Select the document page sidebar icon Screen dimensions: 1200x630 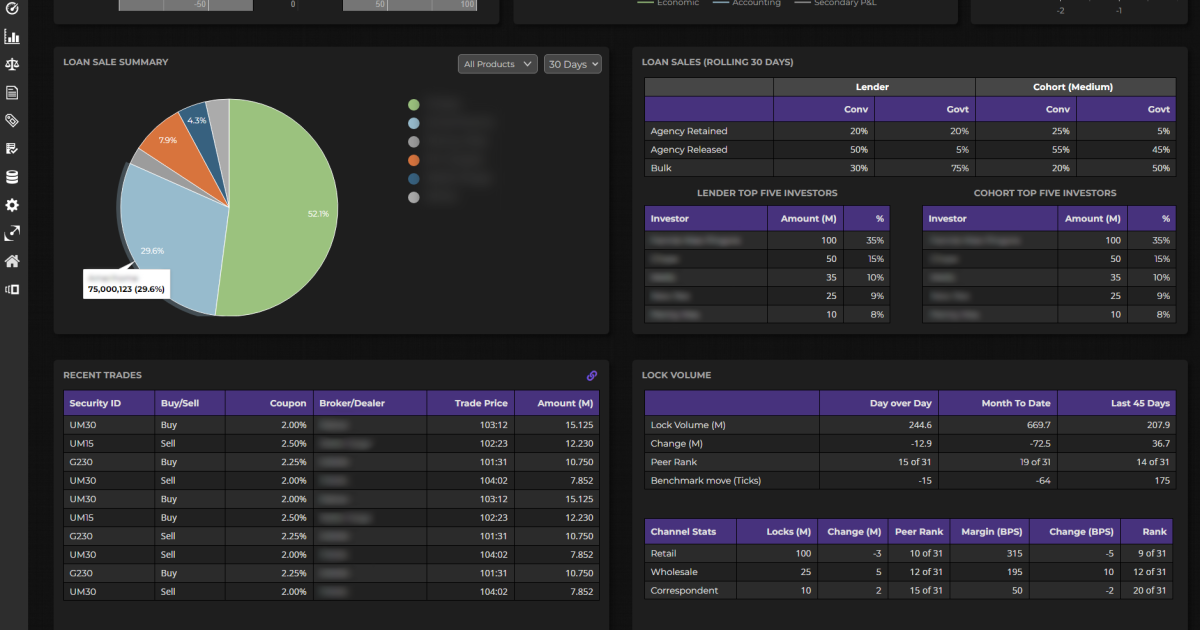(x=12, y=93)
